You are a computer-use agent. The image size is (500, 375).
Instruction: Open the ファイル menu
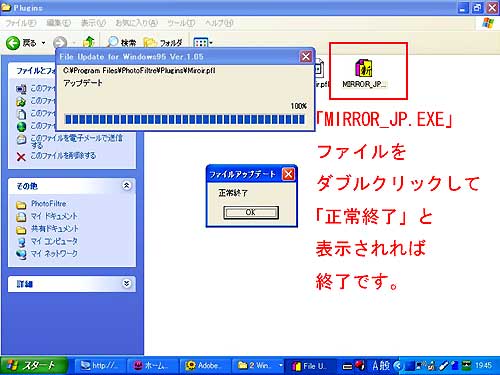coord(21,23)
